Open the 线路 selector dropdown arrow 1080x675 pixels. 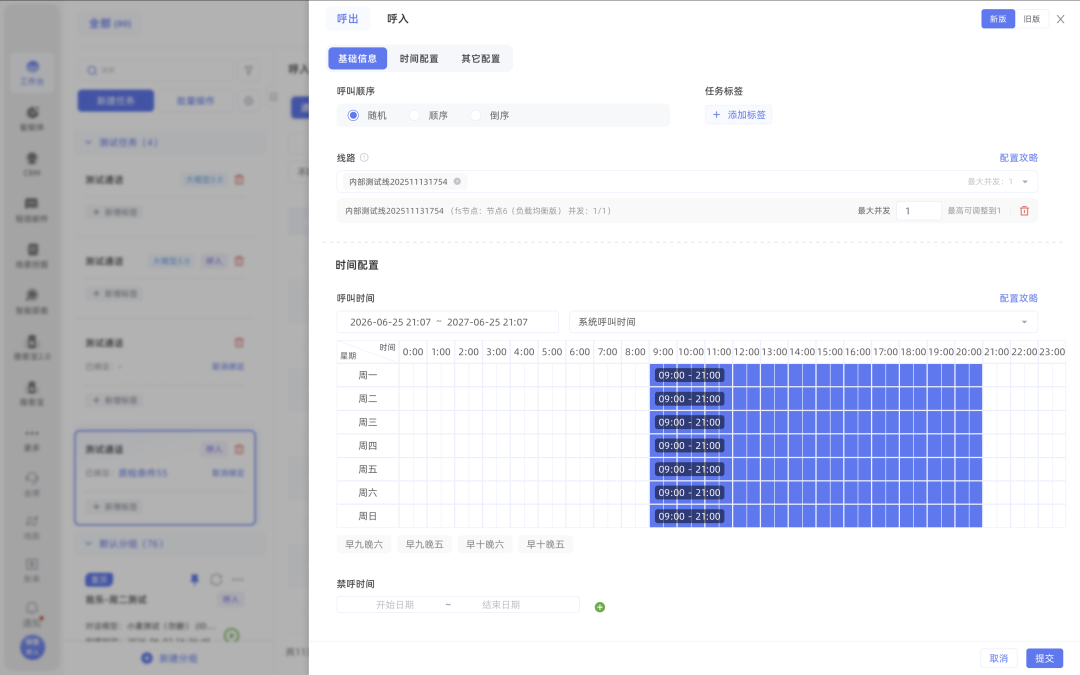(1025, 182)
